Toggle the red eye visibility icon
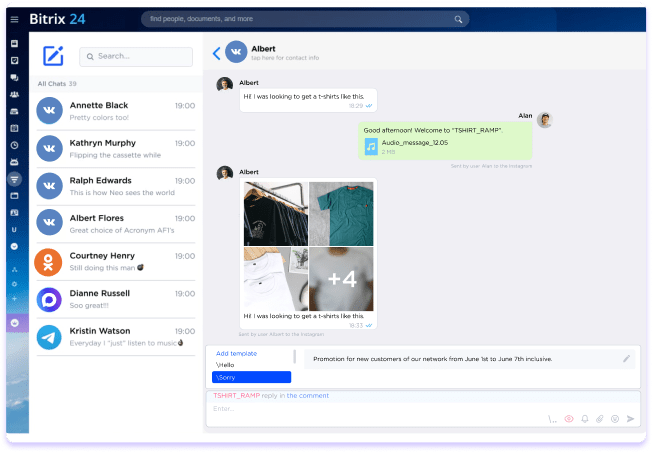This screenshot has width=653, height=453. click(569, 419)
